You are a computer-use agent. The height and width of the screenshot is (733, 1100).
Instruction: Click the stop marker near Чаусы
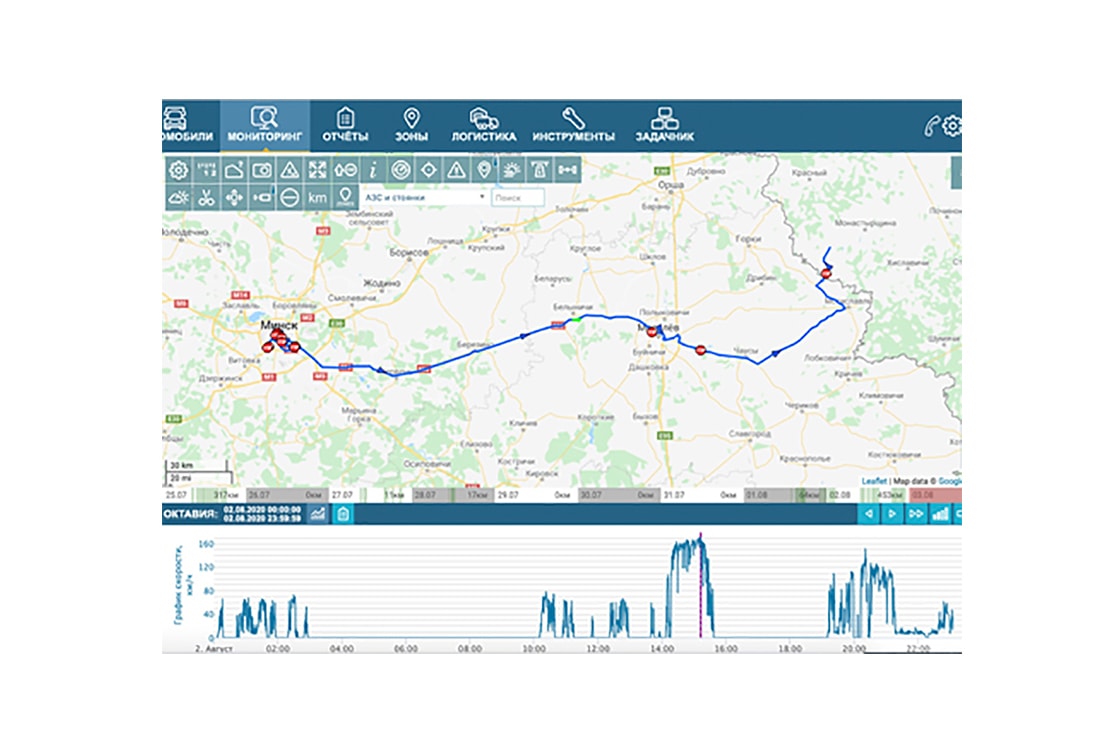[x=701, y=350]
